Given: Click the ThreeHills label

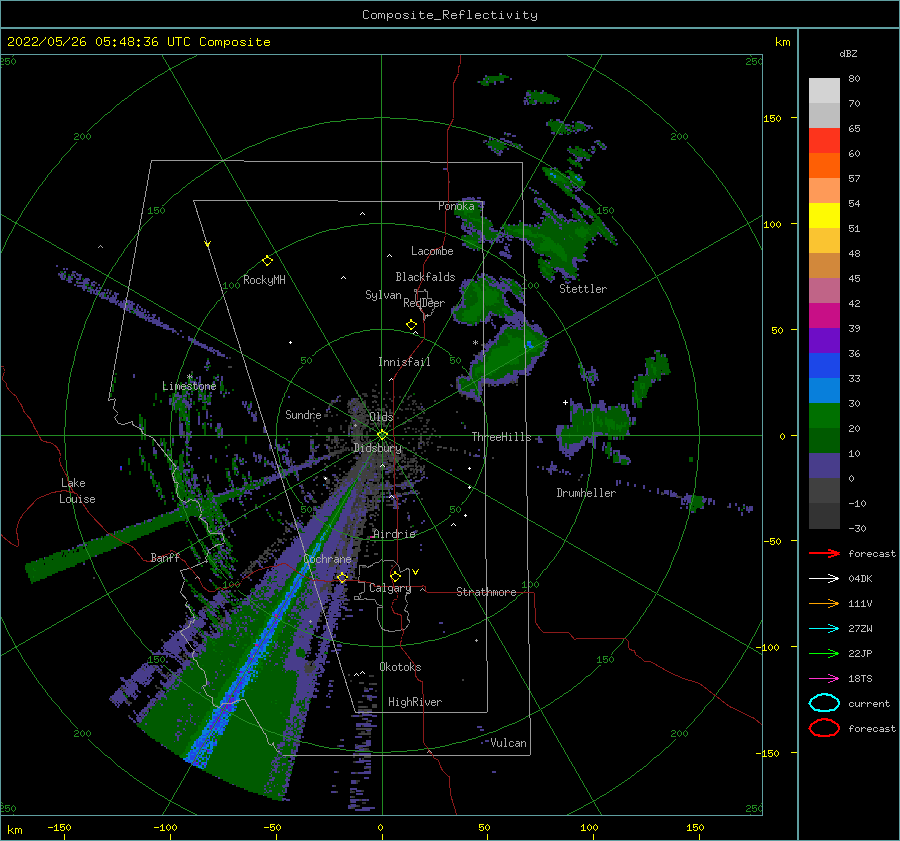Looking at the screenshot, I should point(502,437).
